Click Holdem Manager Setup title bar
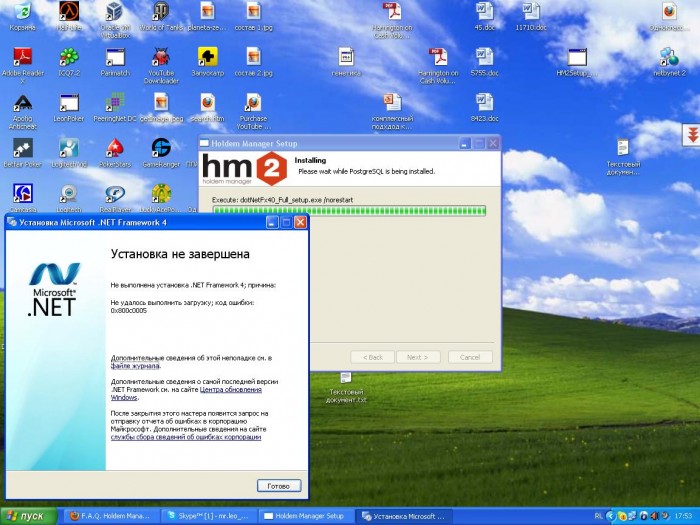Screen dimensions: 700x525 (328, 143)
